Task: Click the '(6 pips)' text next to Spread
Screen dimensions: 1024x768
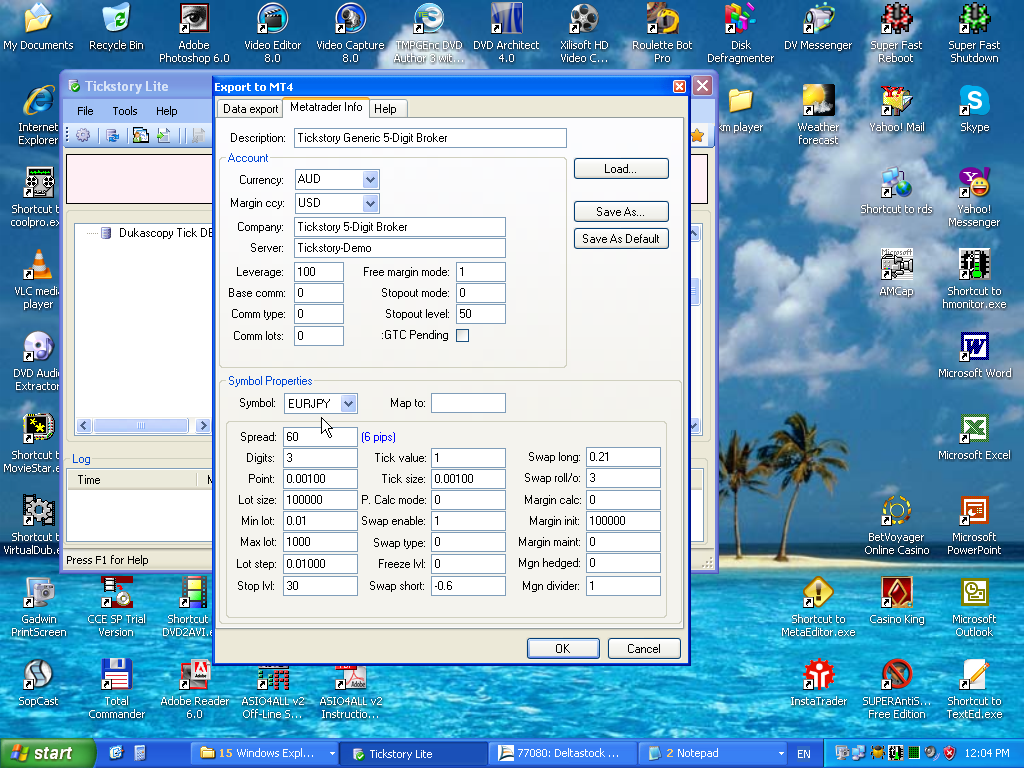Action: pyautogui.click(x=378, y=437)
